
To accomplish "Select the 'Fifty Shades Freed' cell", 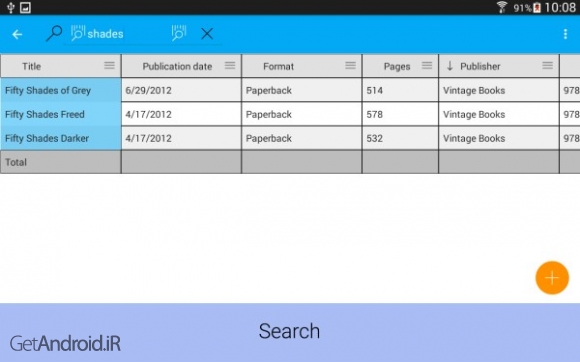I will 61,114.
